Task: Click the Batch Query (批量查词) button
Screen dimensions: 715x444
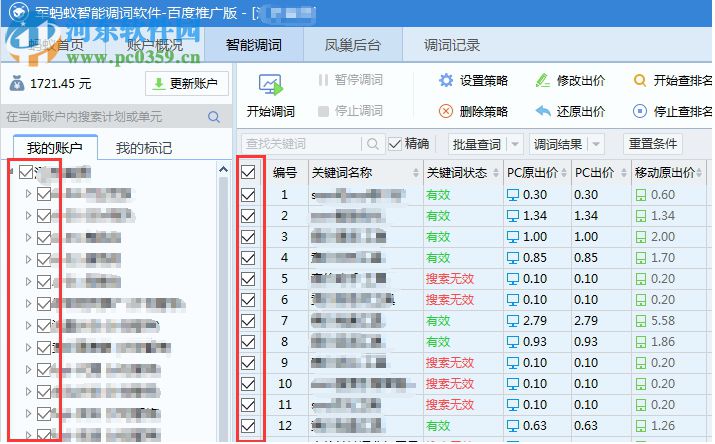Action: pos(477,145)
